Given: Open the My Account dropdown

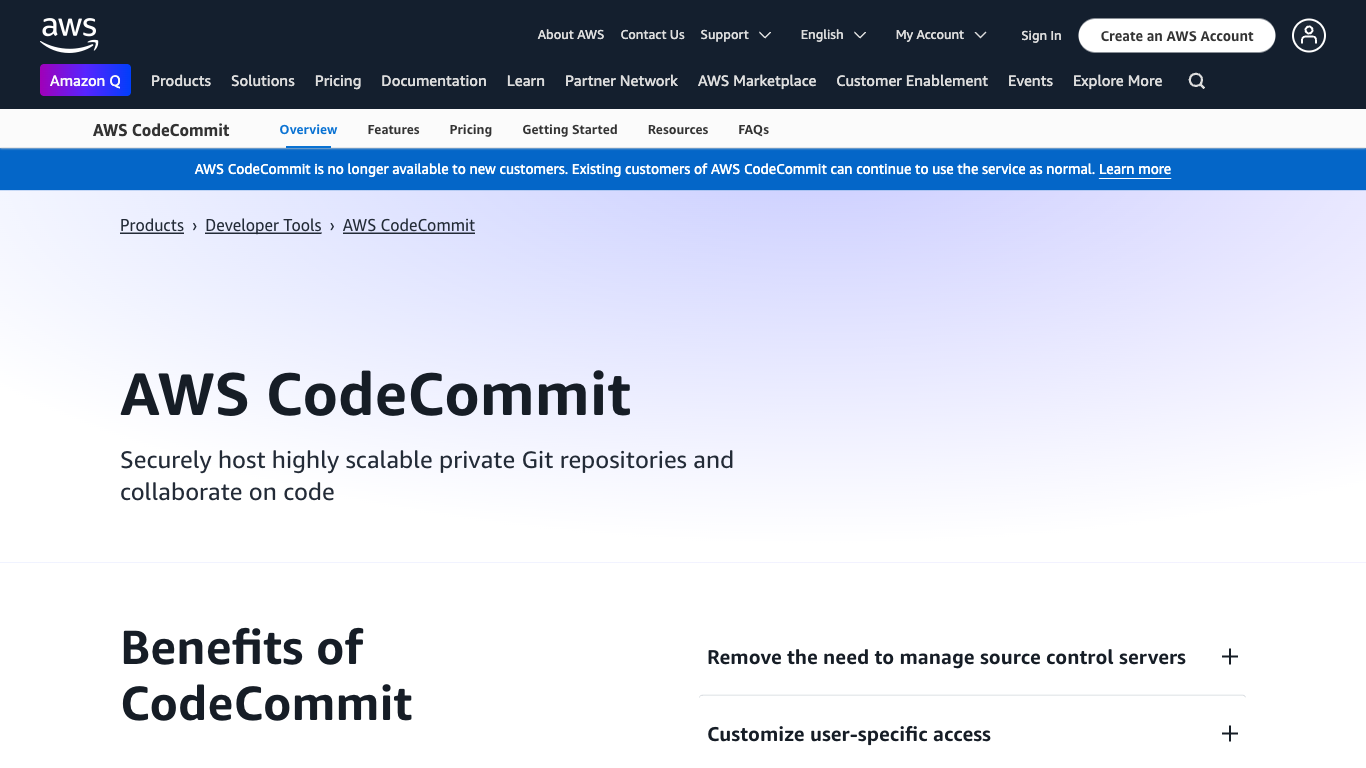Looking at the screenshot, I should (940, 35).
